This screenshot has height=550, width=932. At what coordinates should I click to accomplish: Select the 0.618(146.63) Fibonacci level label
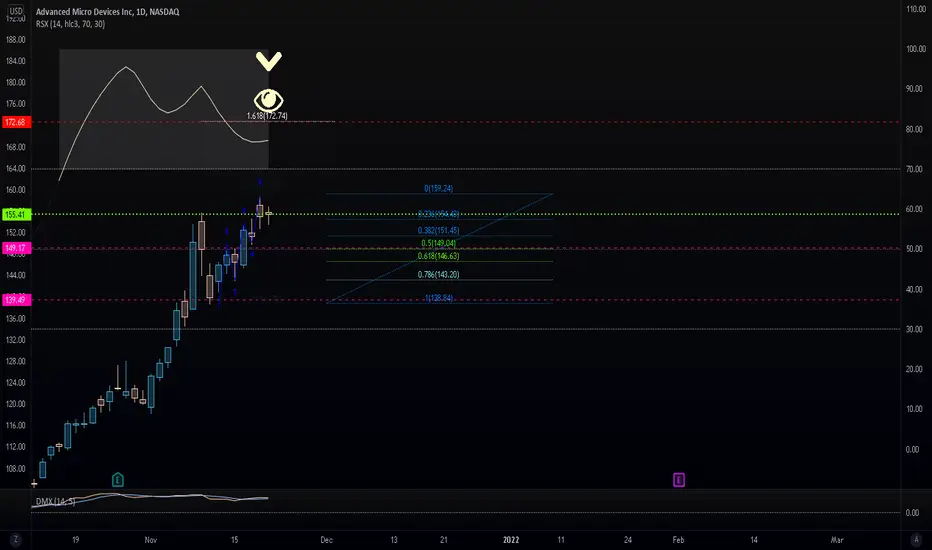439,256
